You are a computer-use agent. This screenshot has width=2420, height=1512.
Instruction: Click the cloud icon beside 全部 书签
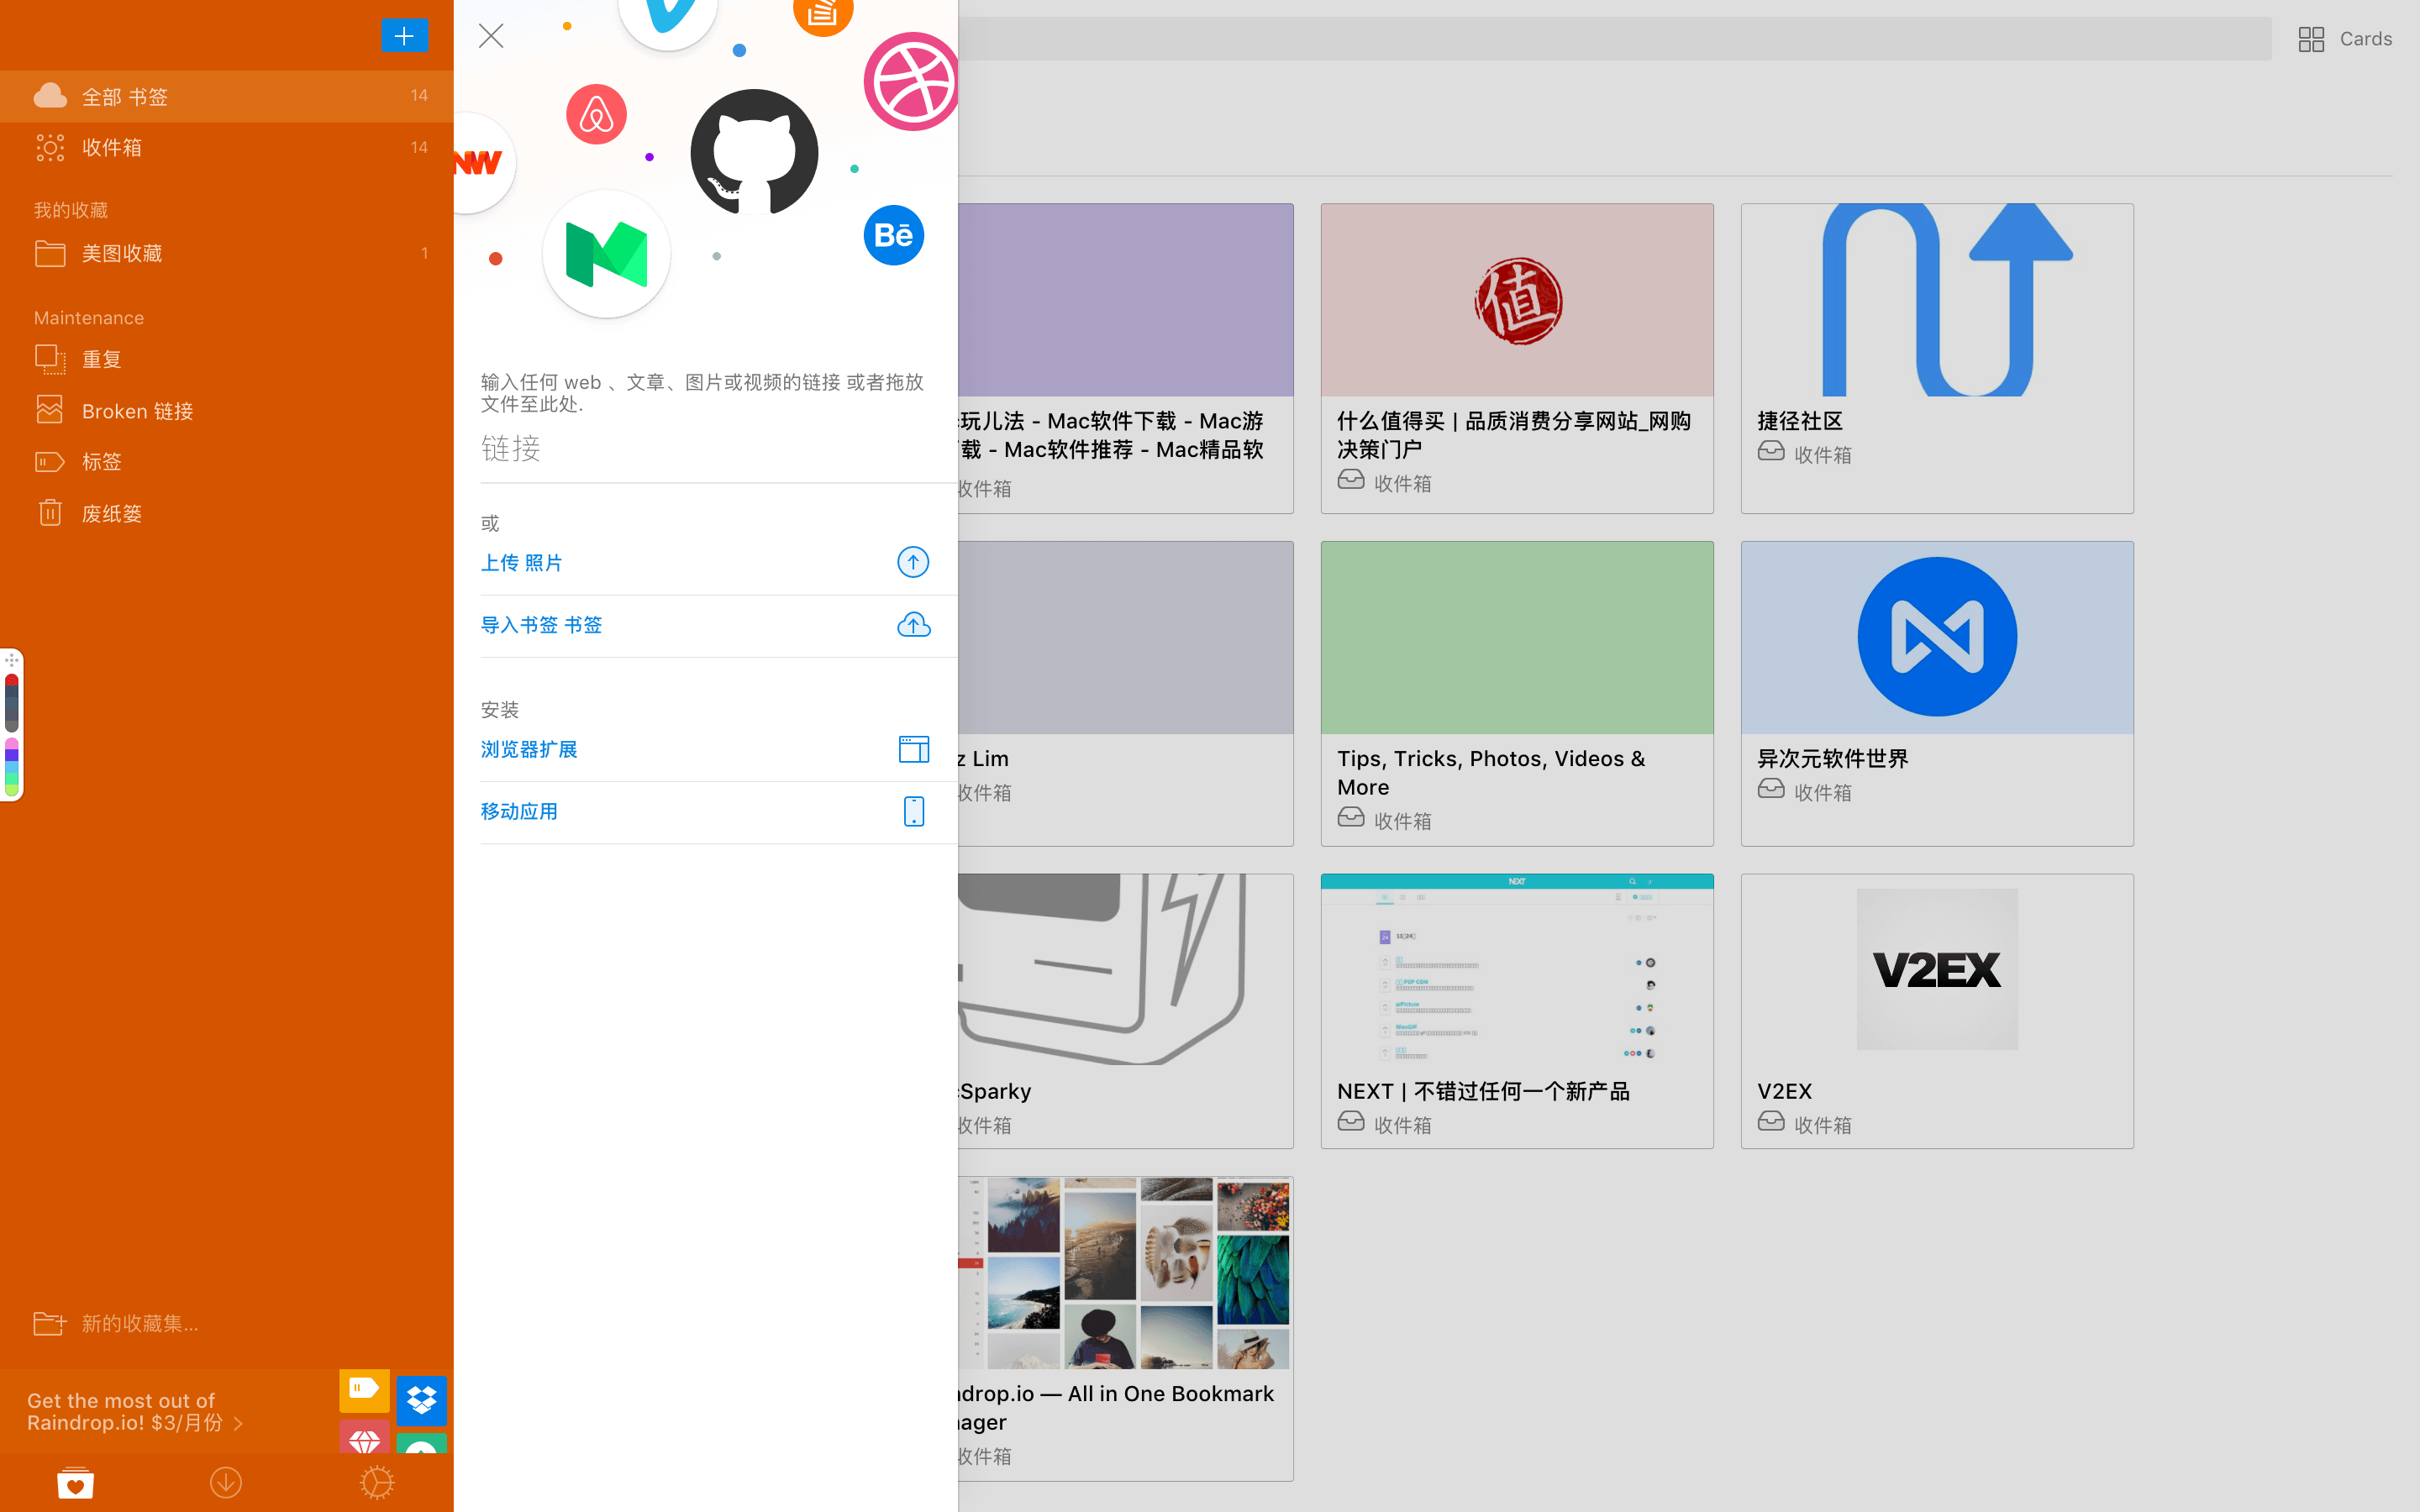tap(50, 96)
